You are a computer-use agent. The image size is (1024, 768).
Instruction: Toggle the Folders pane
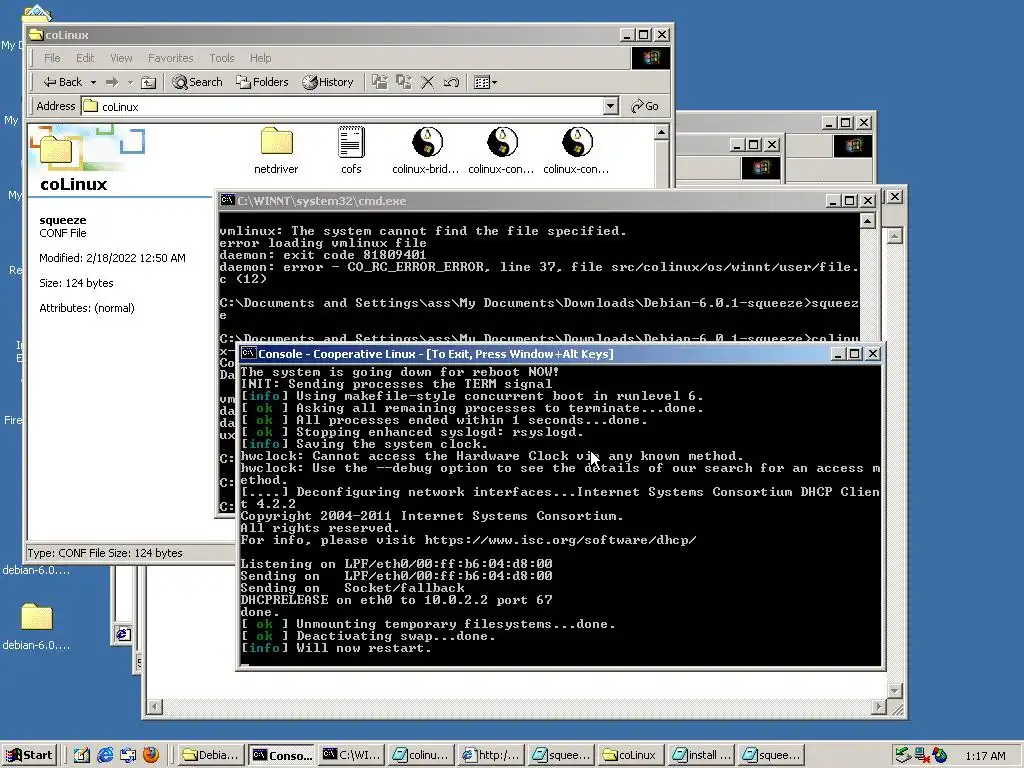pyautogui.click(x=263, y=82)
